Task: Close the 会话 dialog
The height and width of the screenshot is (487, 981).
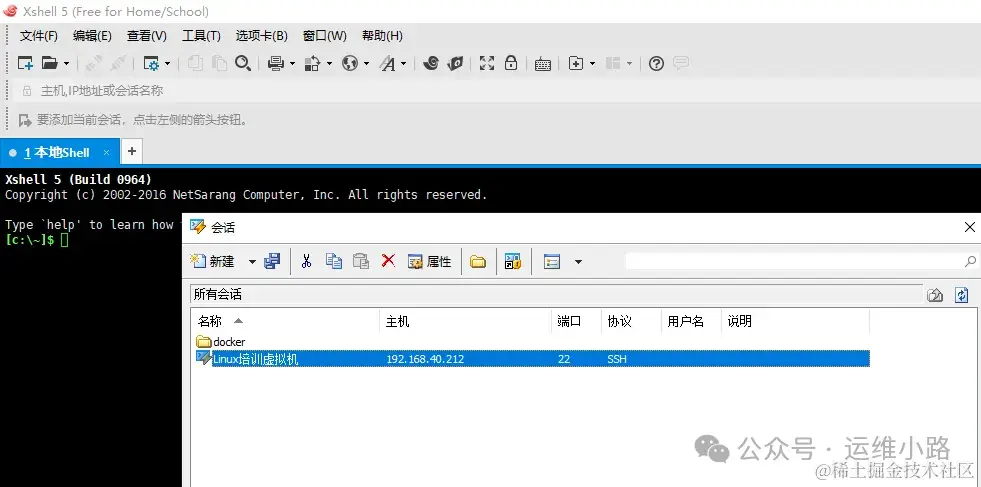Action: [x=970, y=227]
